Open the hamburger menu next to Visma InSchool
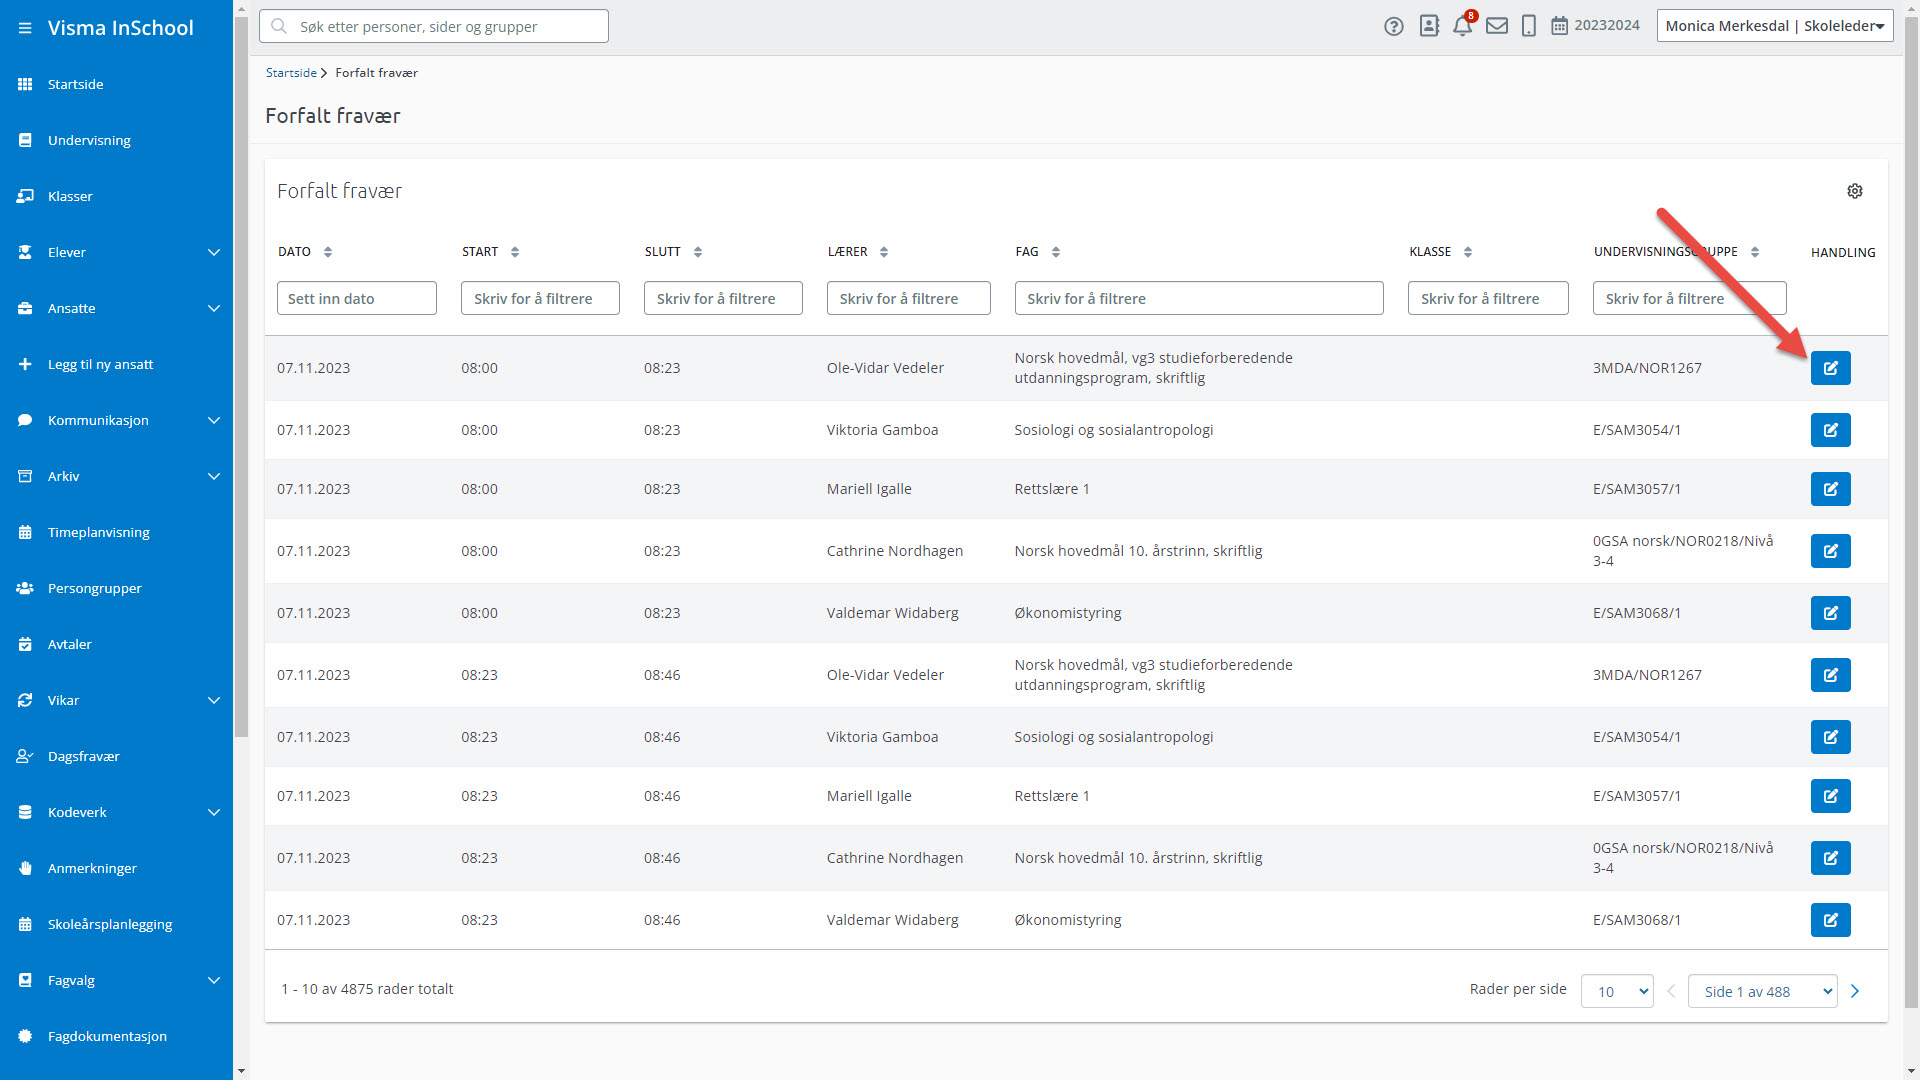 25,28
